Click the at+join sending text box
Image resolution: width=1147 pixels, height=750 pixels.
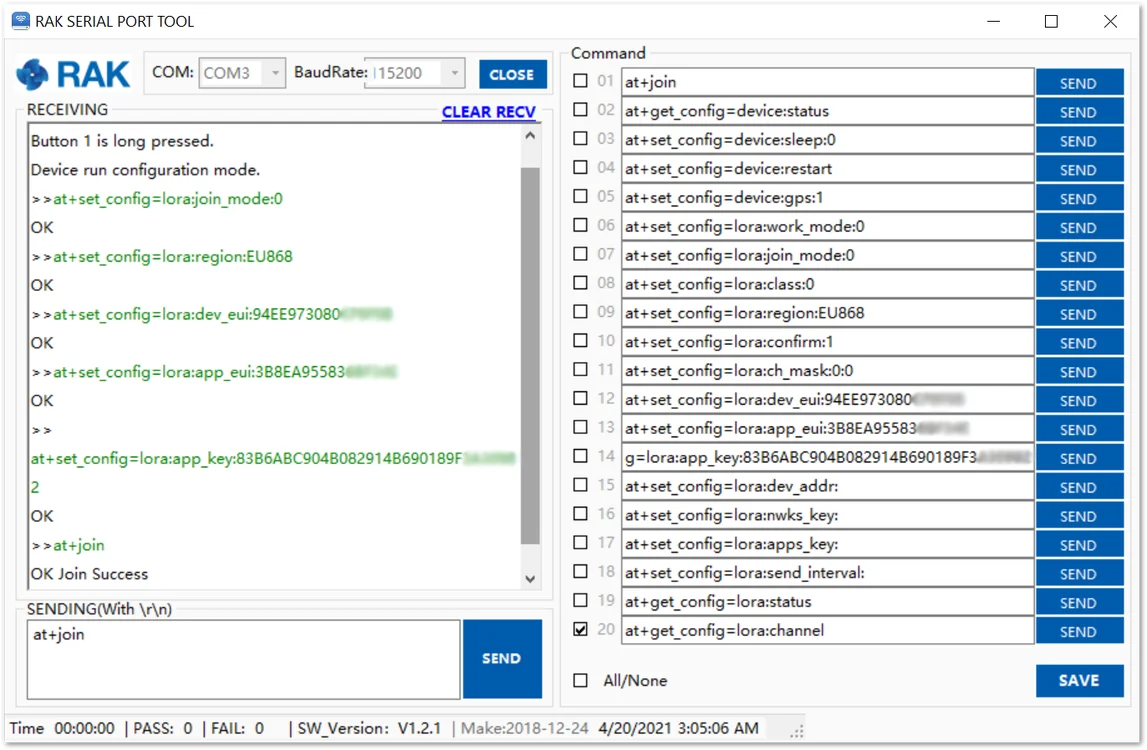(244, 659)
